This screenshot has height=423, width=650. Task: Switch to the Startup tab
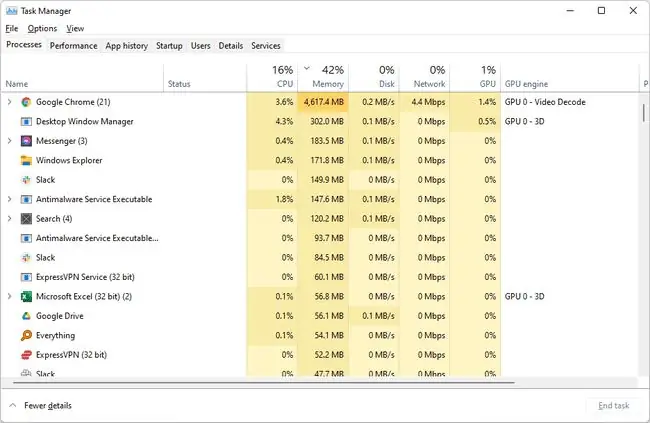[169, 46]
